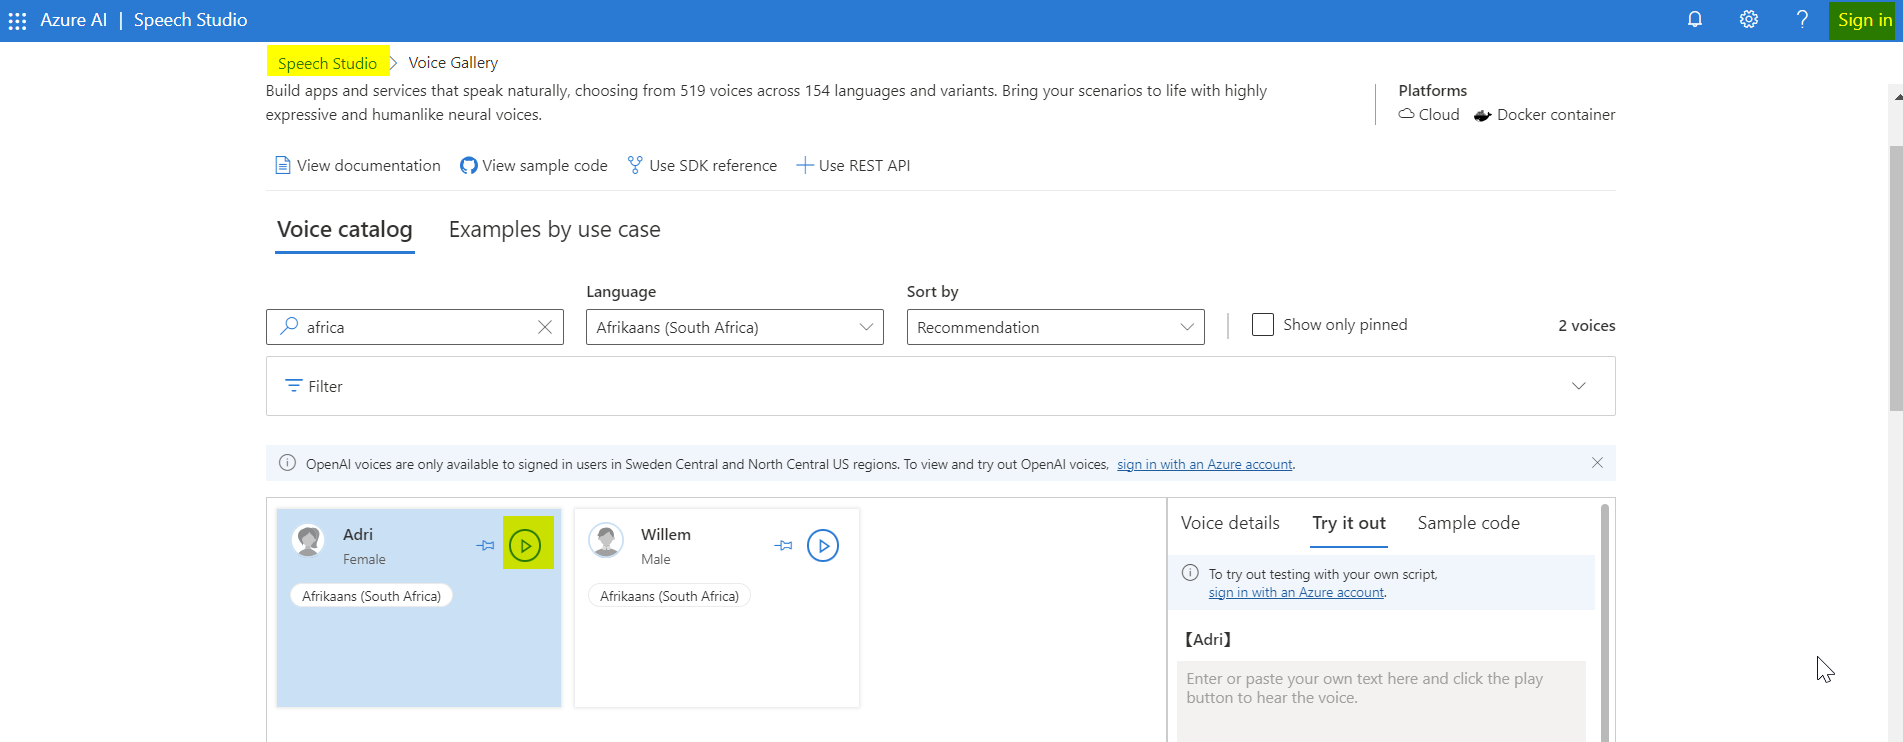The width and height of the screenshot is (1903, 742).
Task: Click Adri's avatar picture
Action: [308, 540]
